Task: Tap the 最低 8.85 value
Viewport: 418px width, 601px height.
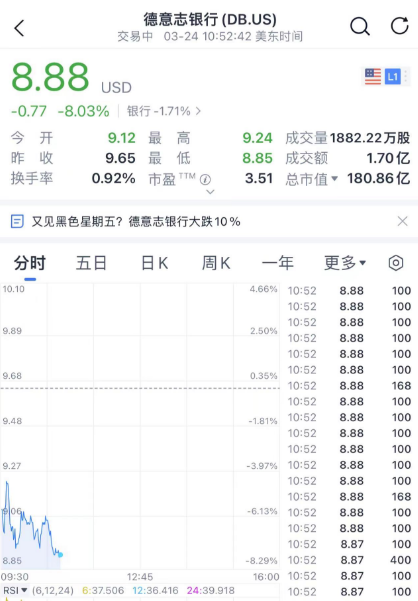Action: [257, 158]
